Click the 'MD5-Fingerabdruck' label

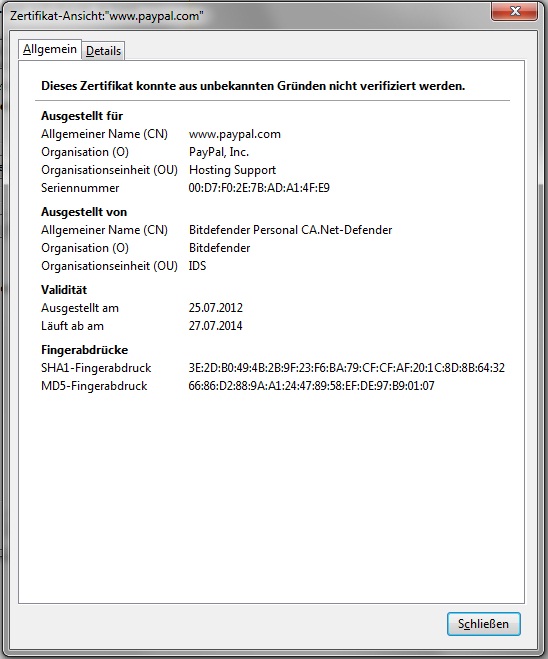(94, 386)
